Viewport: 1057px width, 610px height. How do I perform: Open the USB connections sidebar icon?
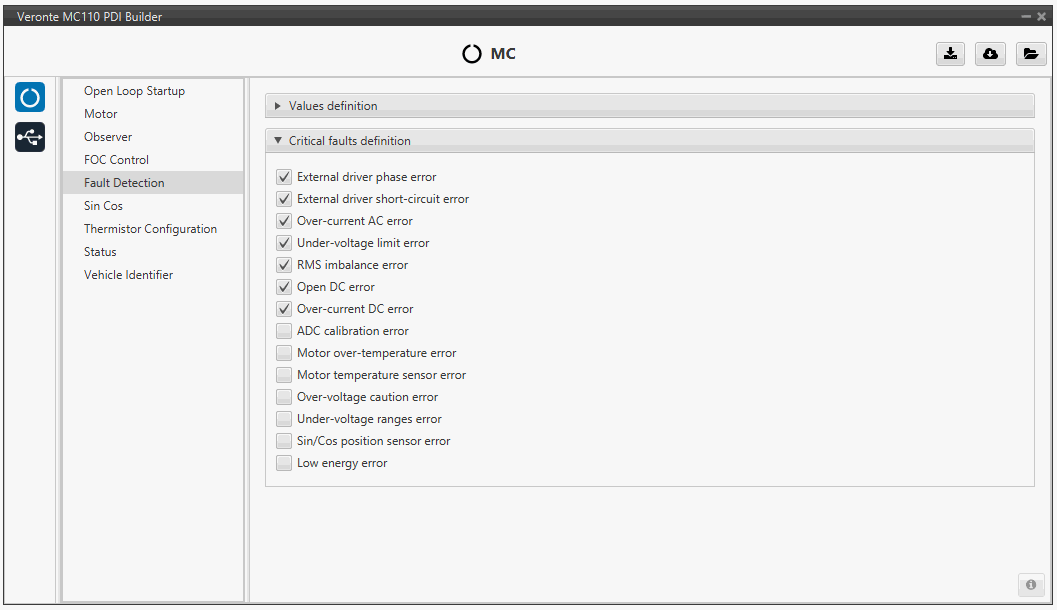pyautogui.click(x=30, y=137)
